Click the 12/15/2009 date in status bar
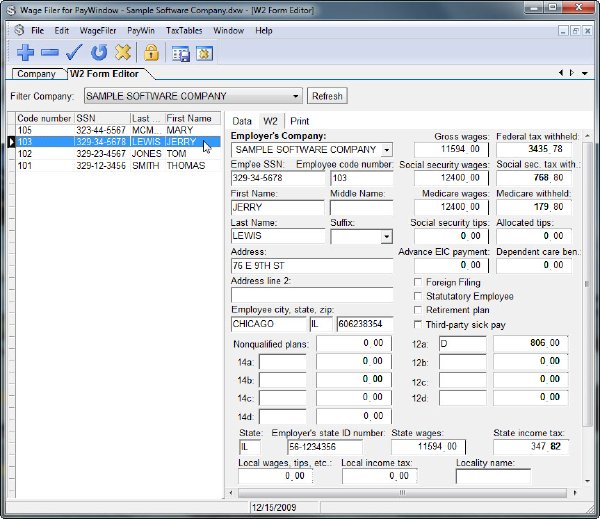Image resolution: width=600 pixels, height=519 pixels. (274, 508)
